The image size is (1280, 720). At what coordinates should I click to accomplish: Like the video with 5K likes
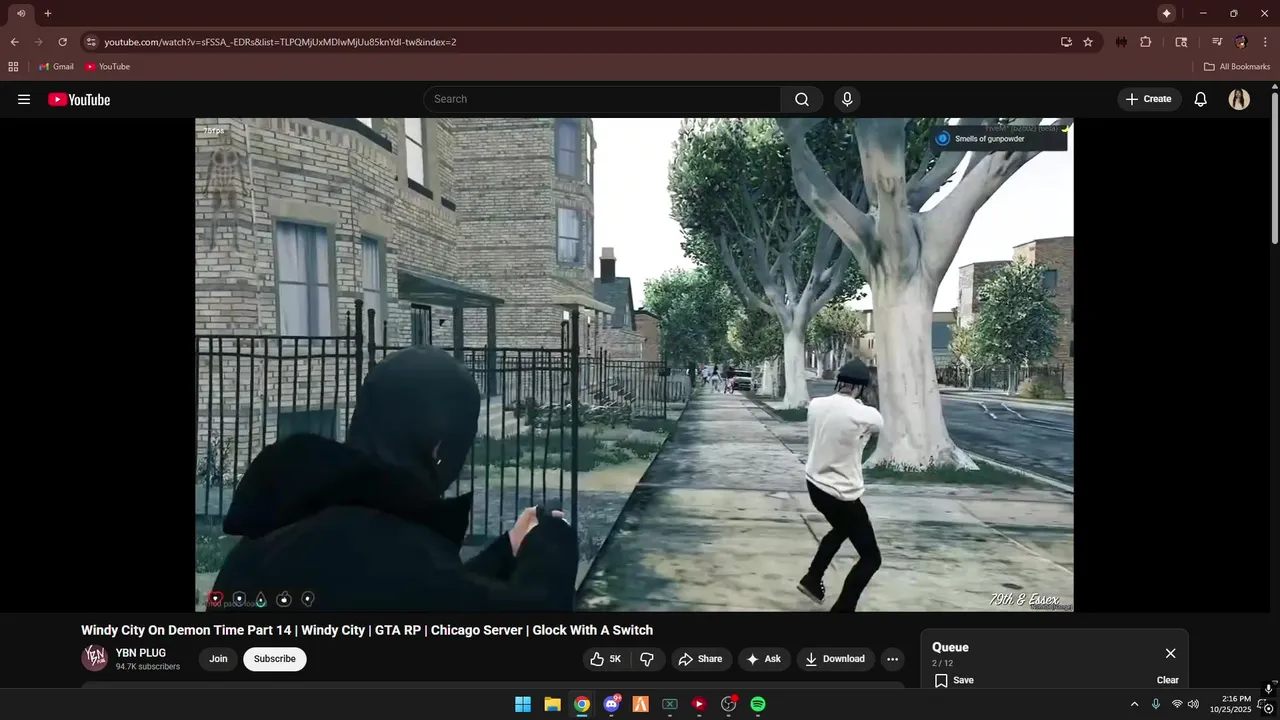[x=606, y=659]
